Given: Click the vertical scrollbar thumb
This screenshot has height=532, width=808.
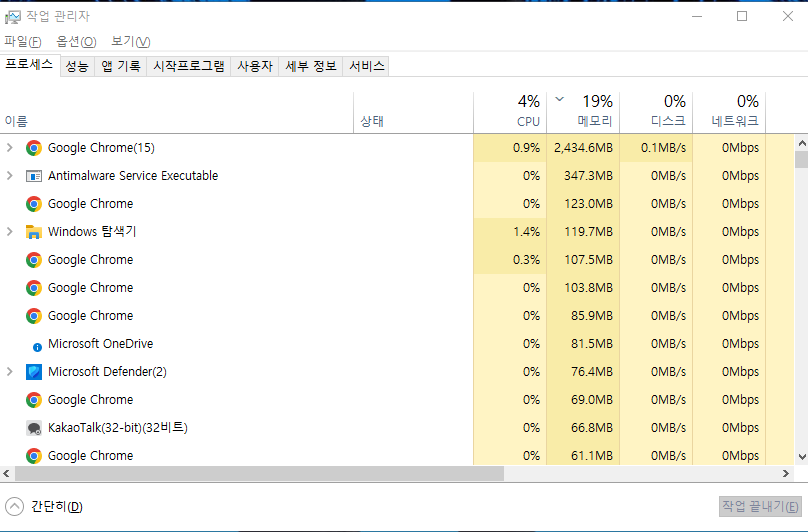Looking at the screenshot, I should coord(802,159).
